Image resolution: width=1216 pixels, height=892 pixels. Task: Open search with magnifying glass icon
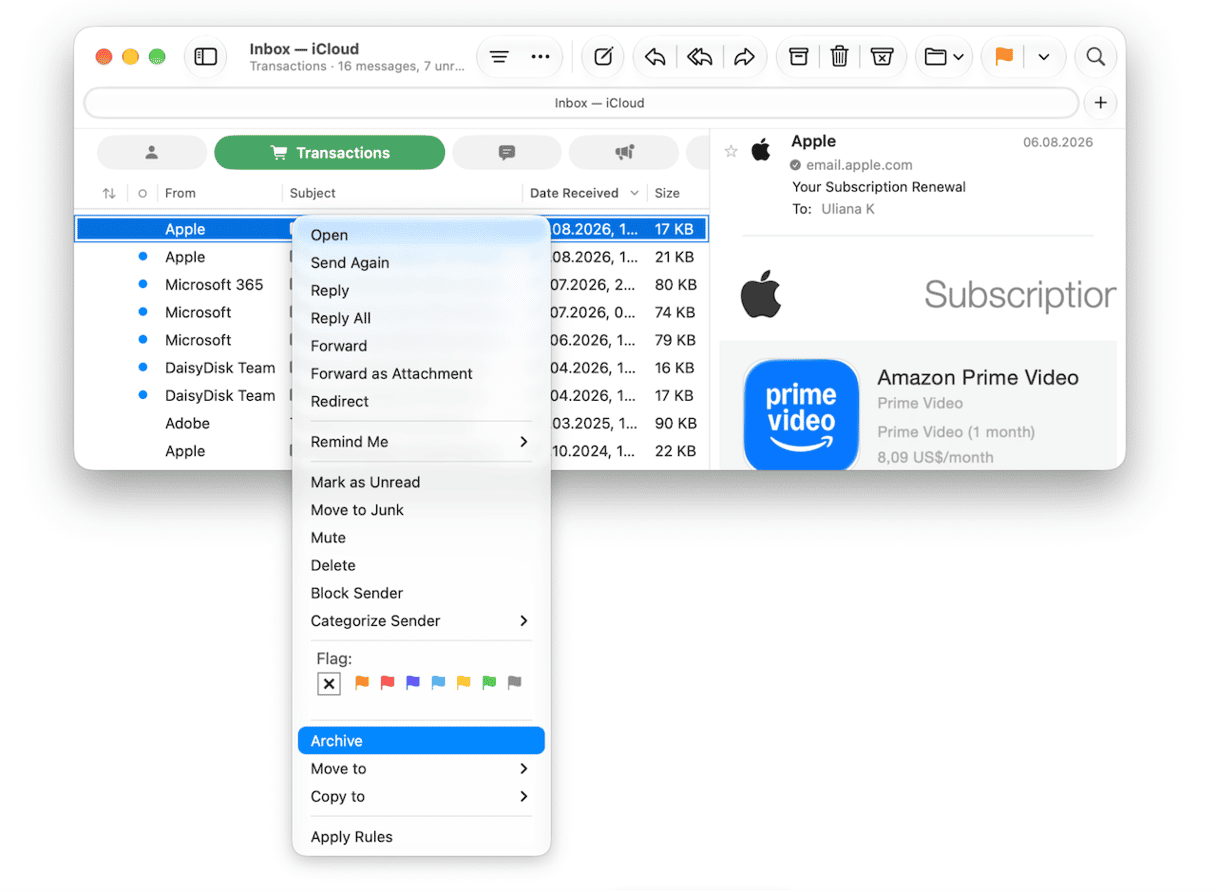tap(1096, 57)
